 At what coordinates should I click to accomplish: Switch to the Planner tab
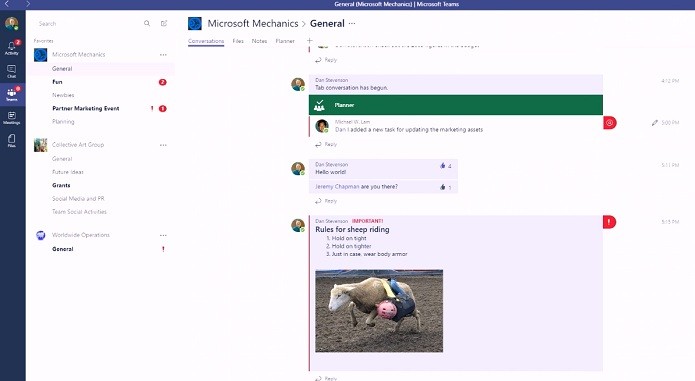click(x=285, y=41)
